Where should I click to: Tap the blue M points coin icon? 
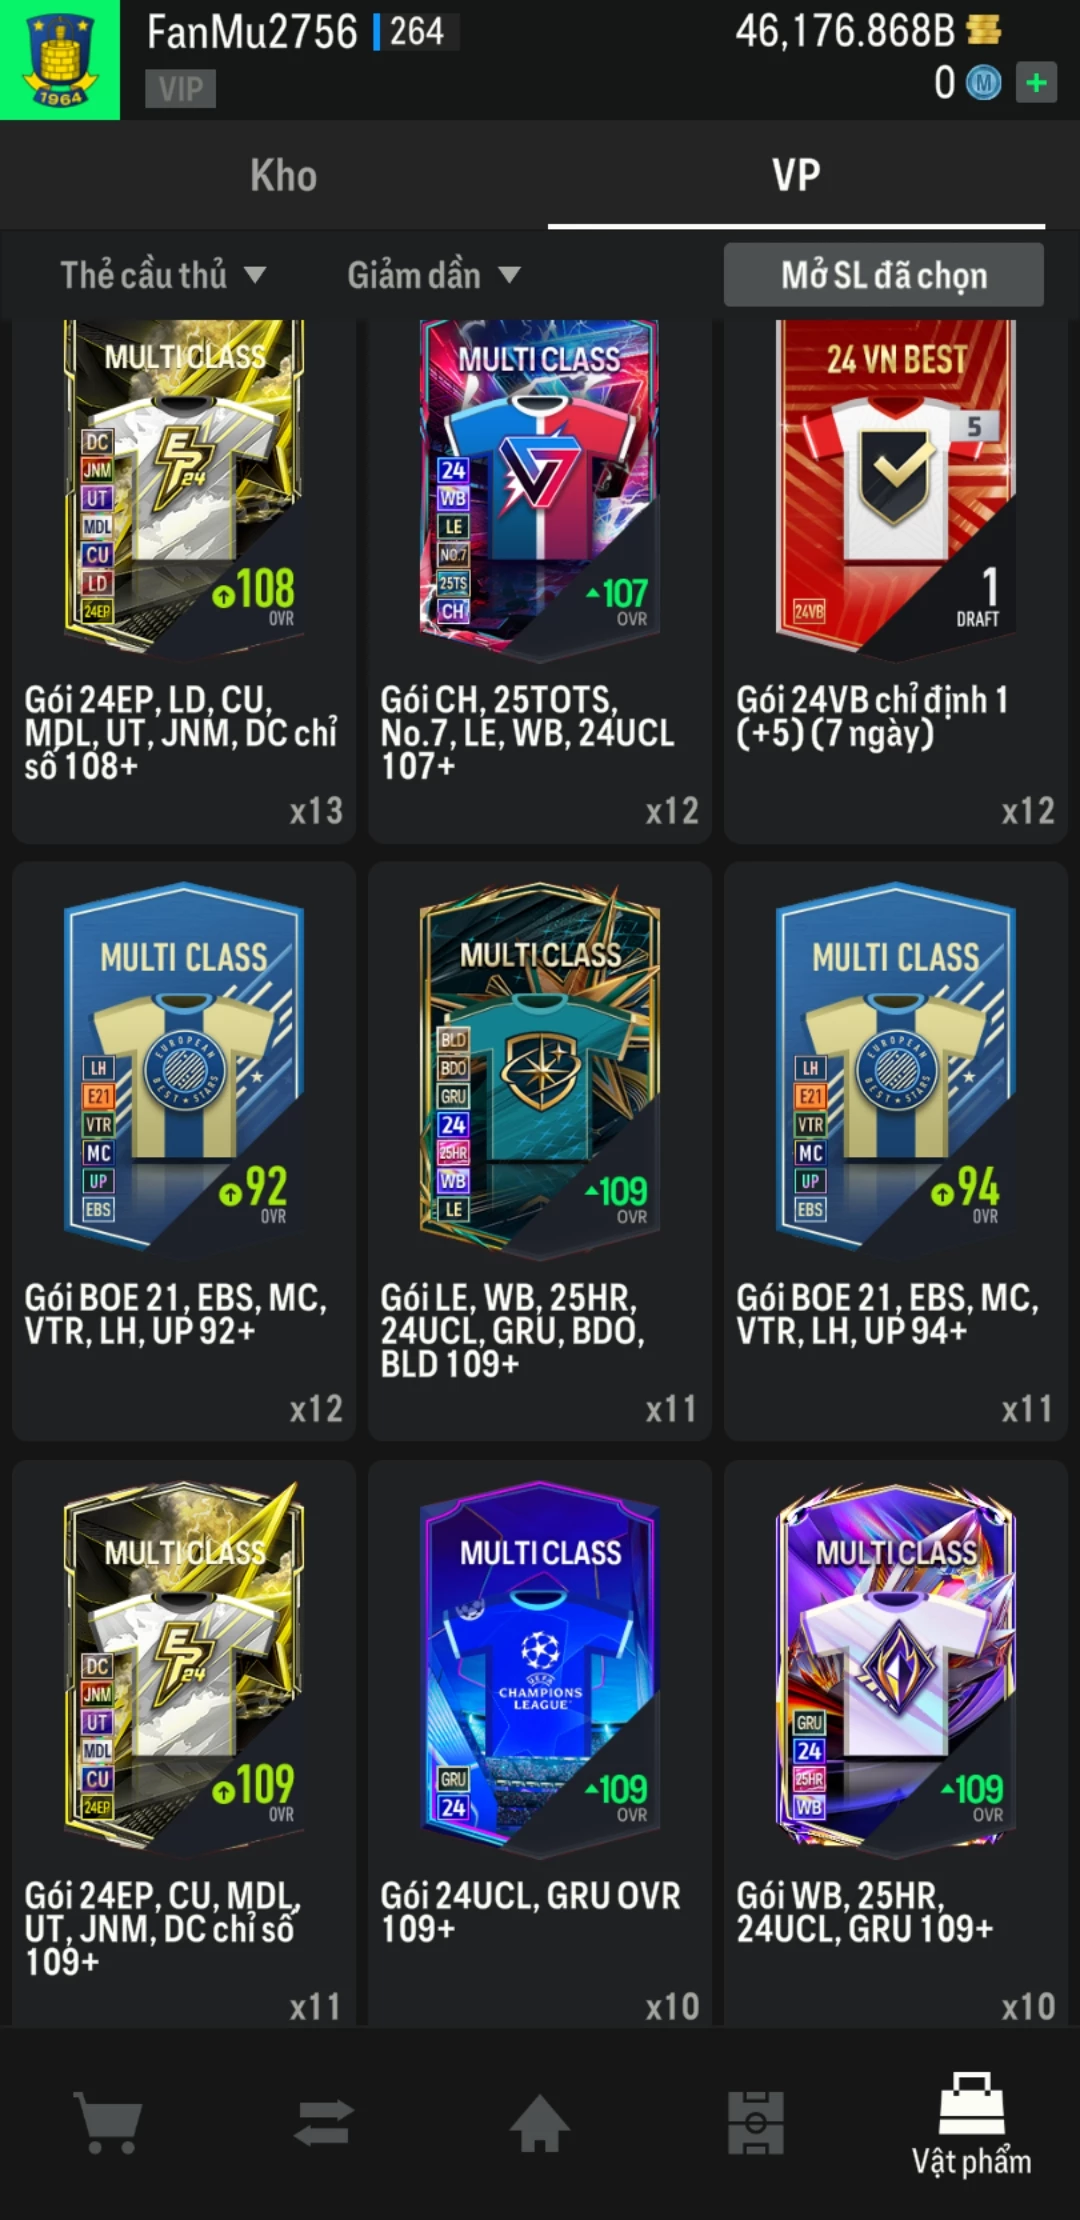983,83
